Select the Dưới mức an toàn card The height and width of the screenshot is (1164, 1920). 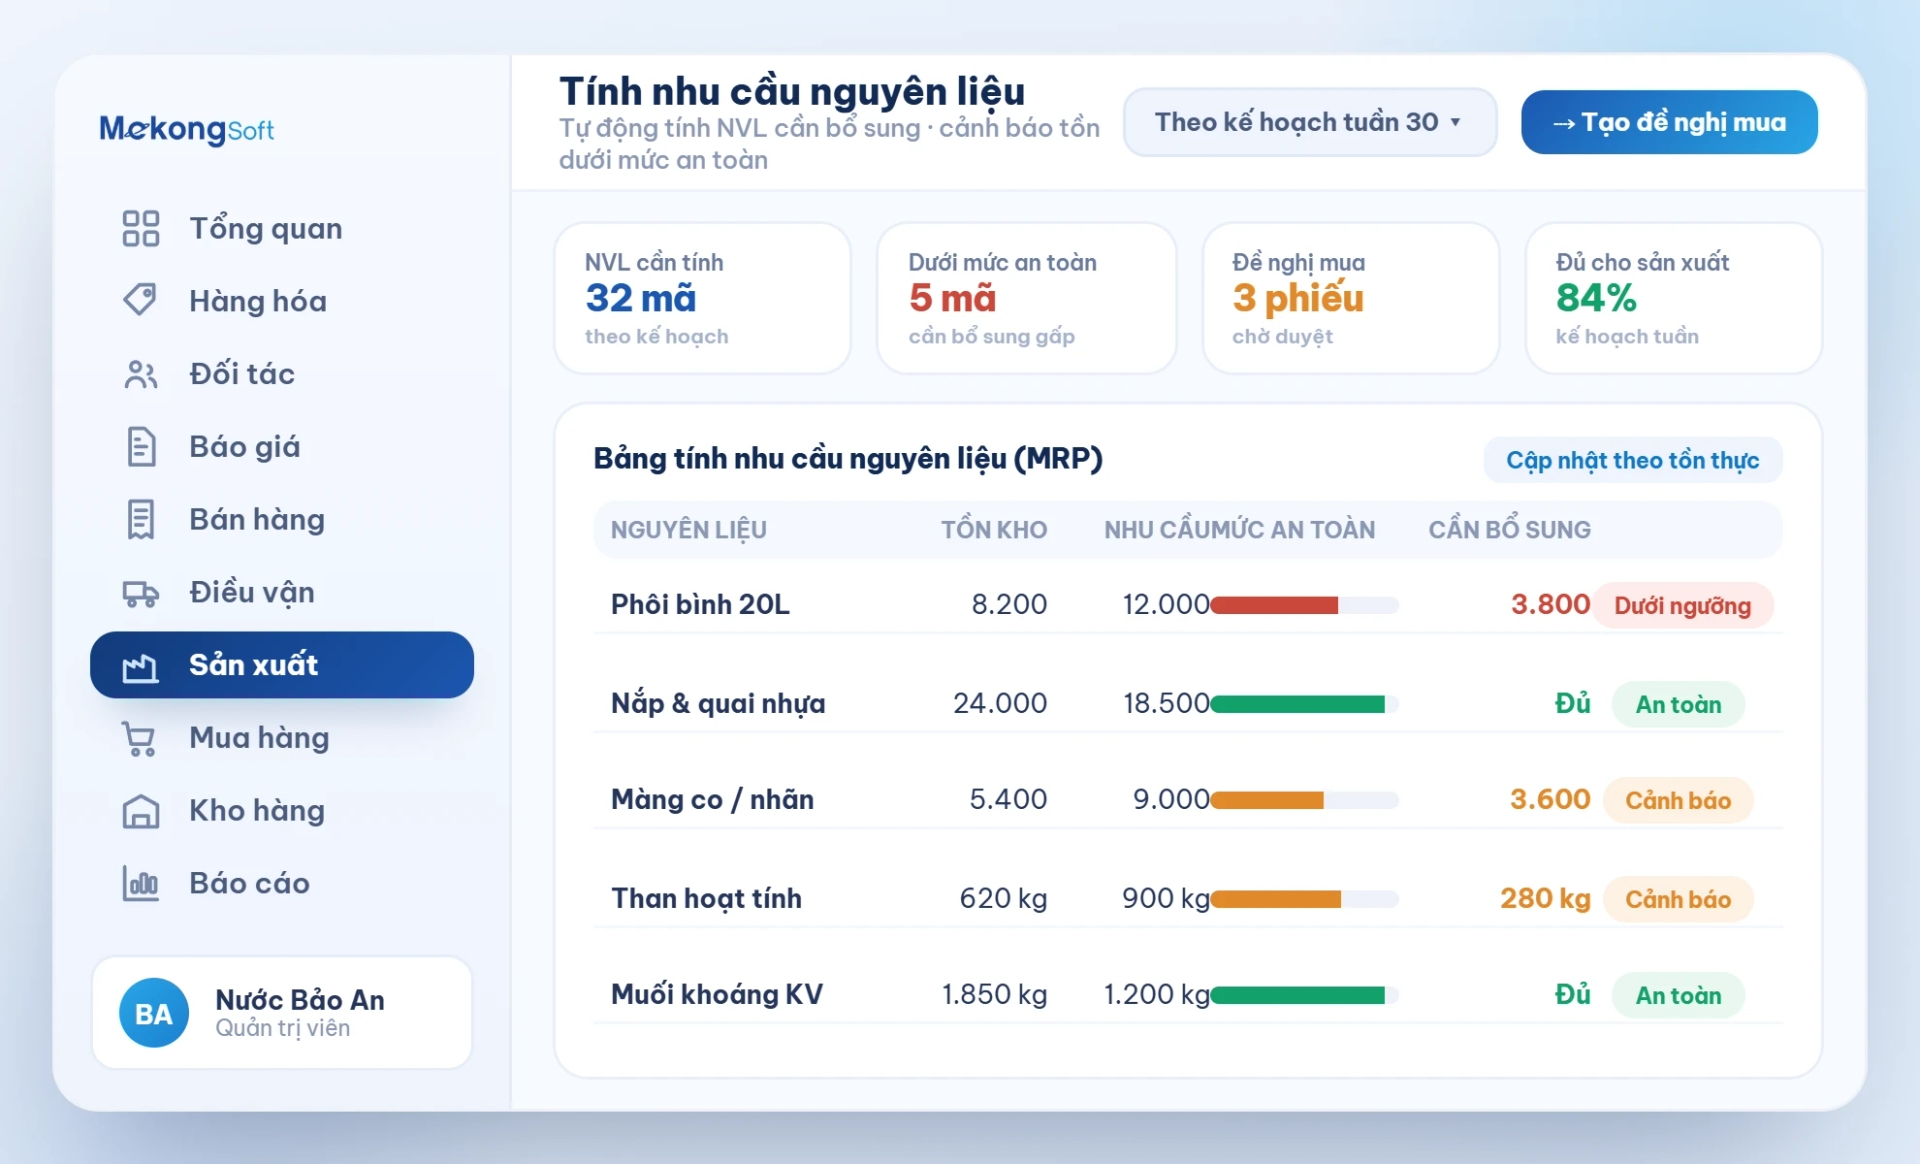coord(1026,298)
